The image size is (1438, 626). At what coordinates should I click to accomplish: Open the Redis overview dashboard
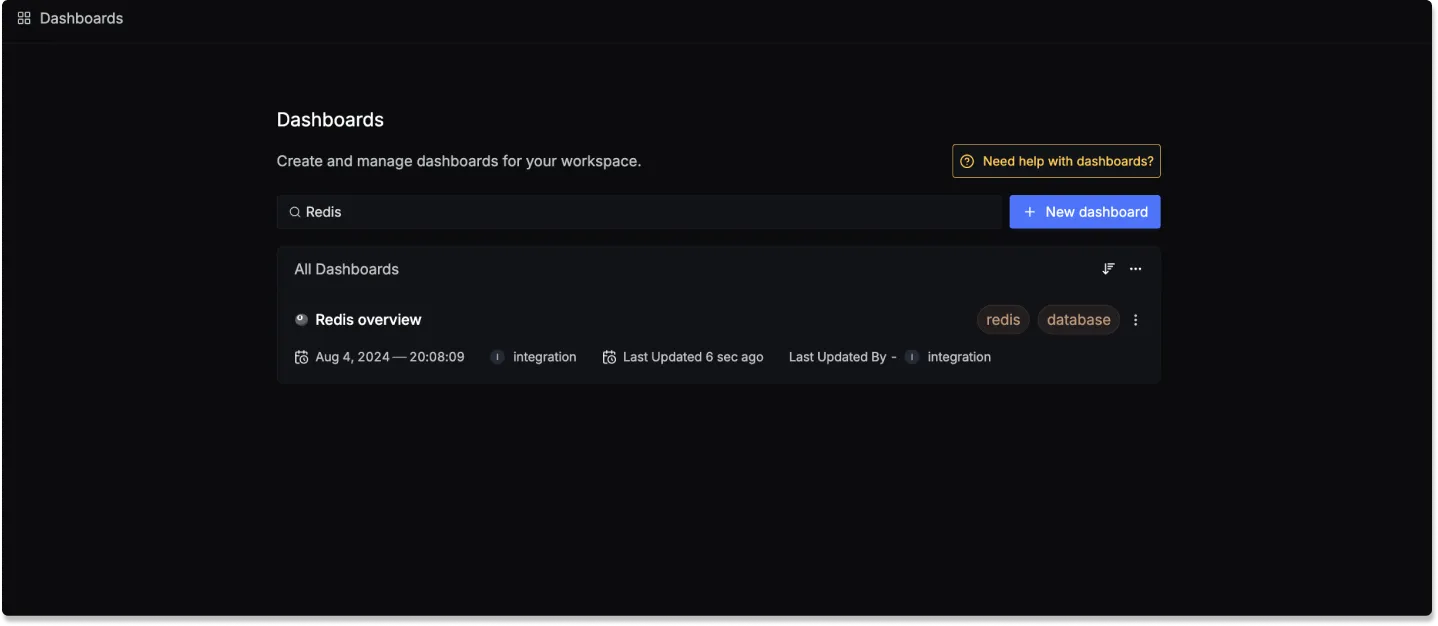click(x=368, y=320)
